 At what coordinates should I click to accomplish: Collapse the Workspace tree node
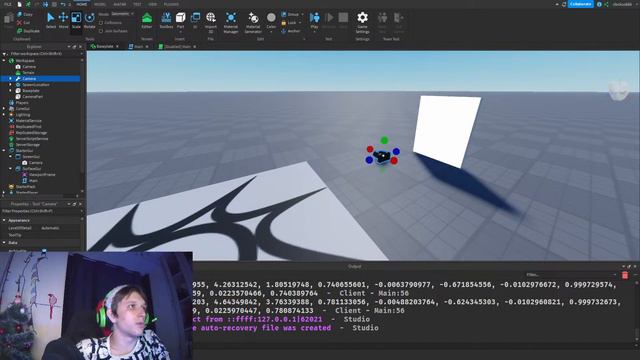click(x=4, y=60)
